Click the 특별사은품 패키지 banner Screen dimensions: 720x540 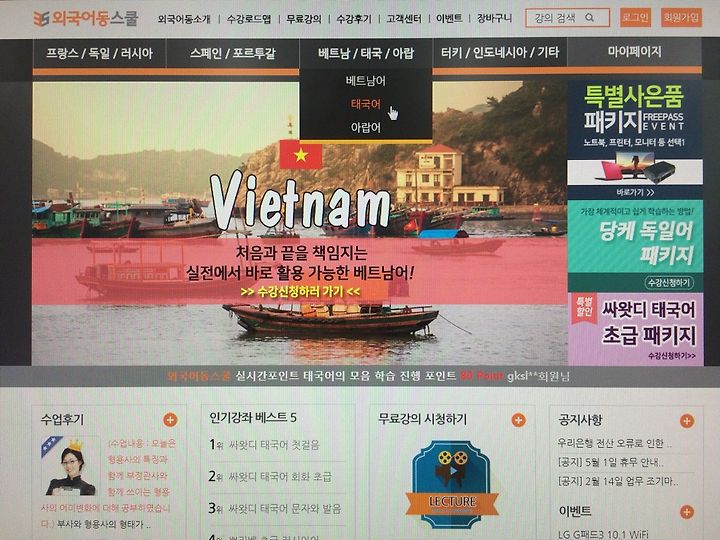click(x=635, y=140)
